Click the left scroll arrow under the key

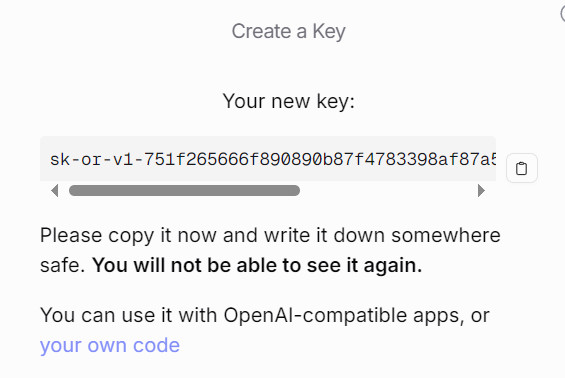click(x=55, y=191)
